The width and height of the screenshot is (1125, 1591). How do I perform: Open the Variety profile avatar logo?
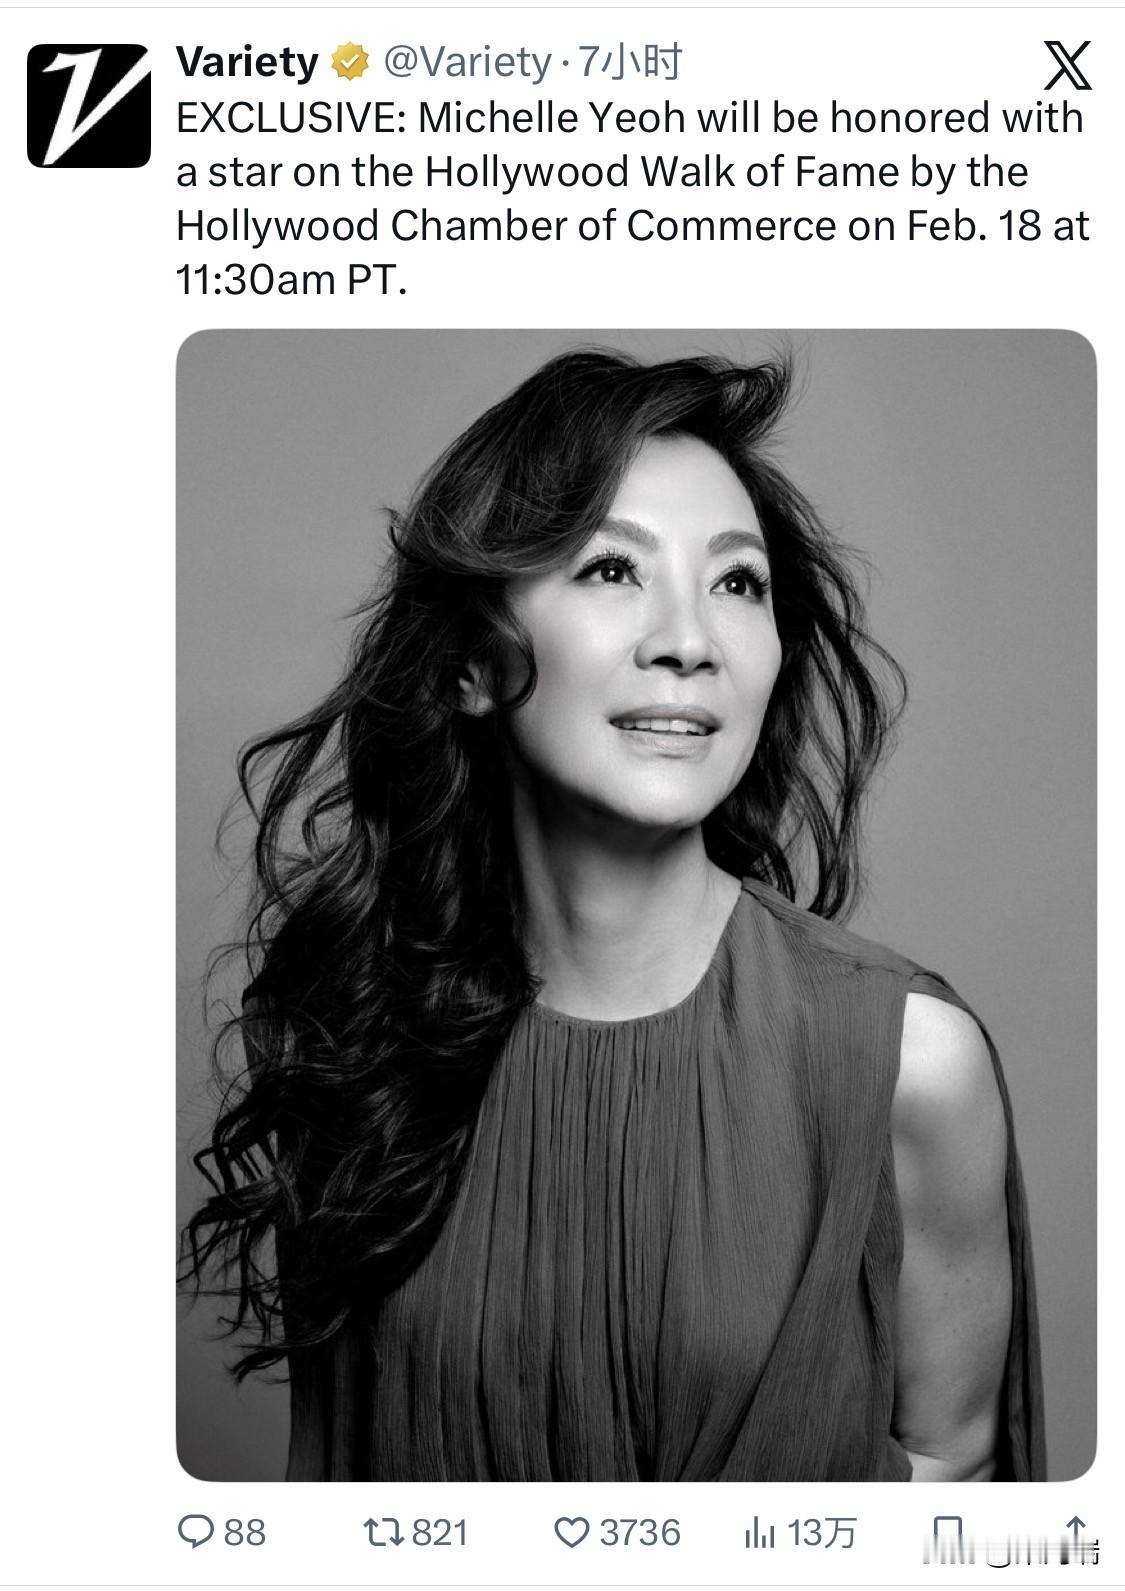tap(88, 105)
